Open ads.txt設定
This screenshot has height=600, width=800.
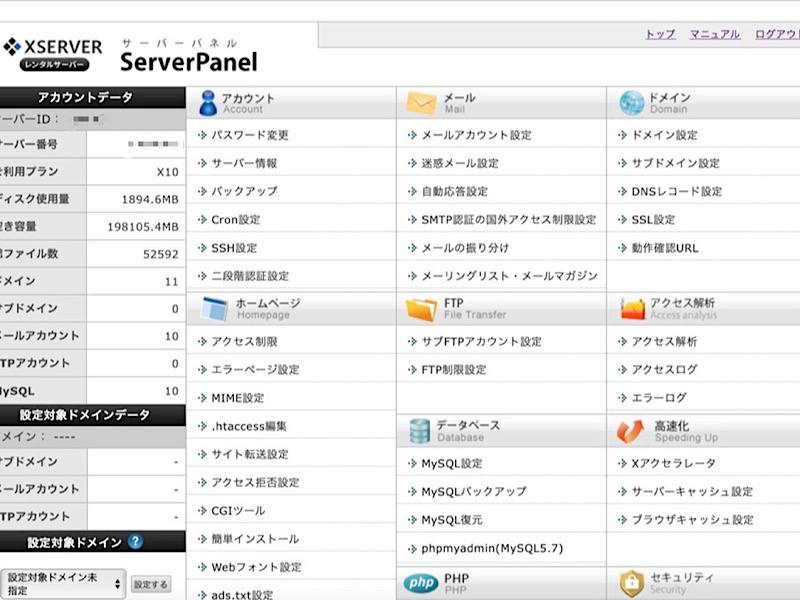242,594
